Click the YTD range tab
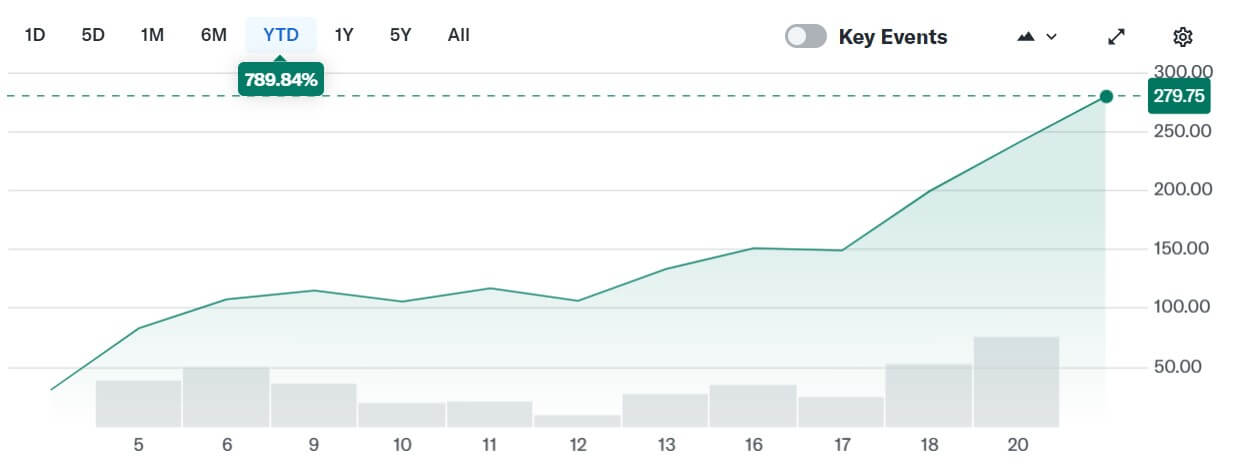Screen dimensions: 1237x465 tap(281, 35)
